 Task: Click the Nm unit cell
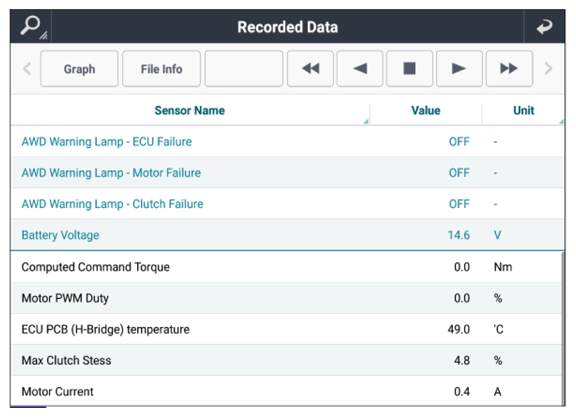(503, 267)
